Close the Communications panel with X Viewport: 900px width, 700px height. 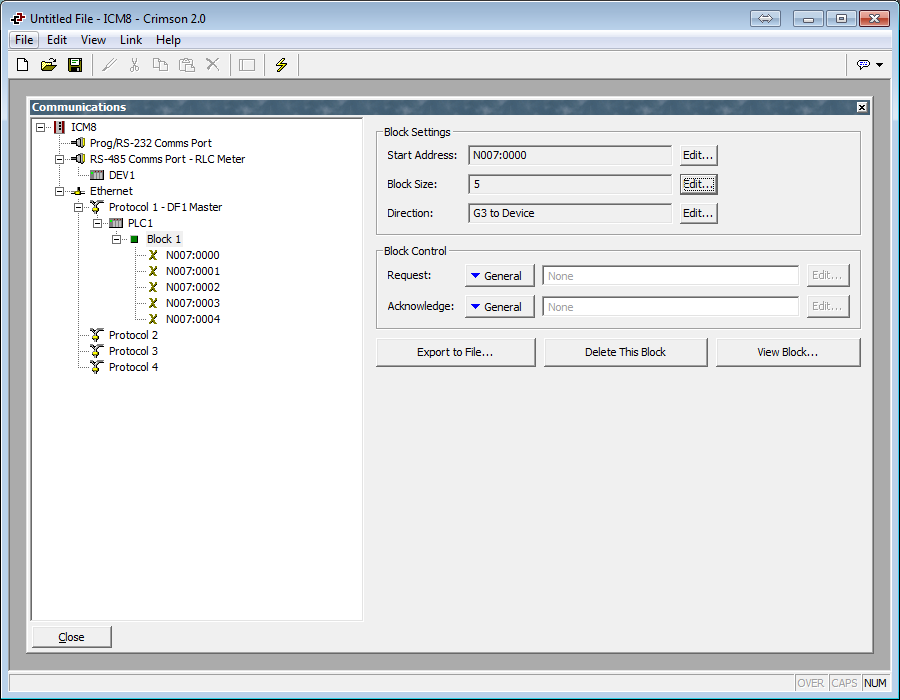[862, 107]
